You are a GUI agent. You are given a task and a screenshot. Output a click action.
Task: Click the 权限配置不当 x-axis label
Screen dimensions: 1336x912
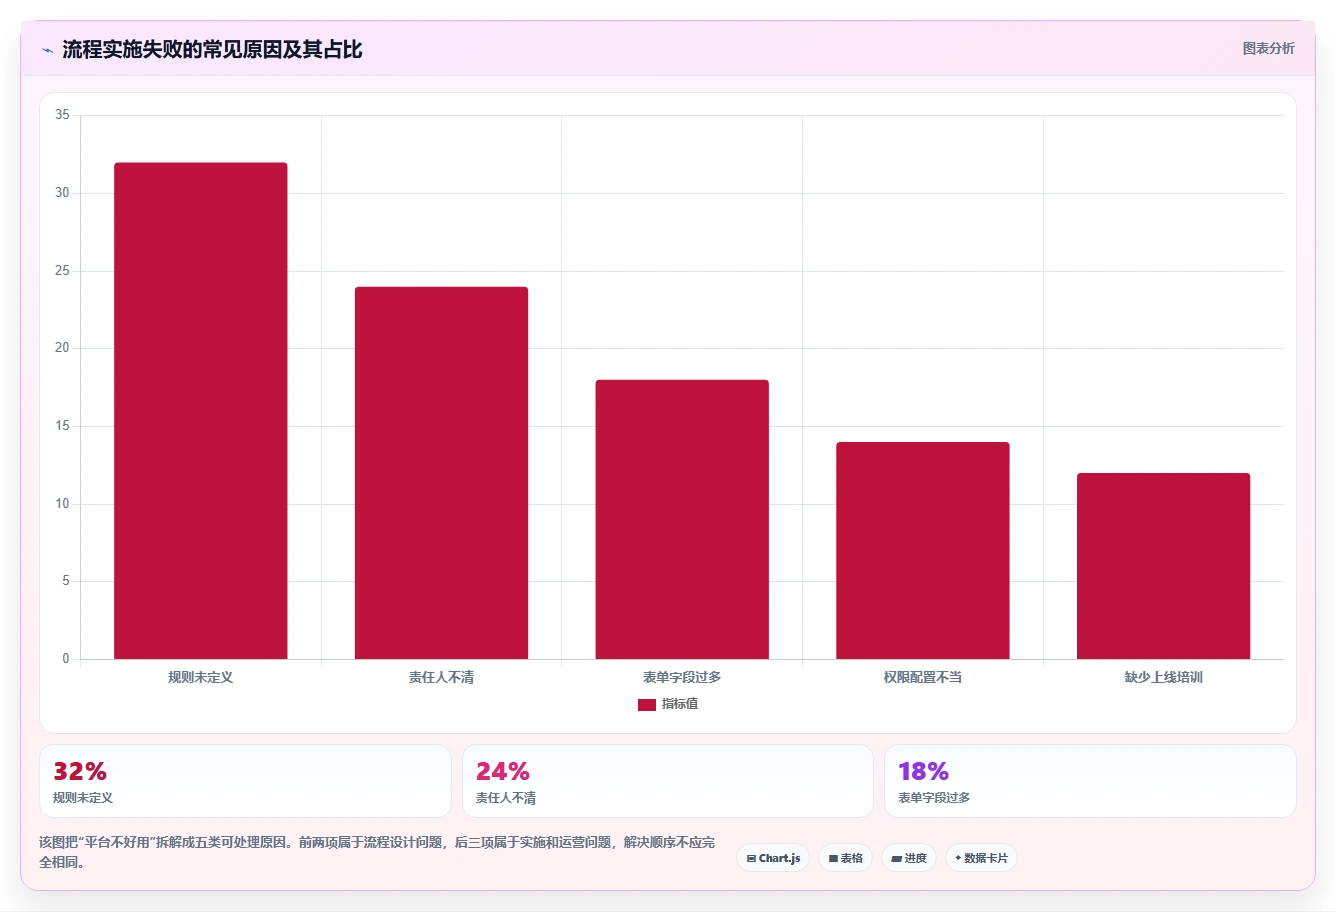click(x=923, y=677)
